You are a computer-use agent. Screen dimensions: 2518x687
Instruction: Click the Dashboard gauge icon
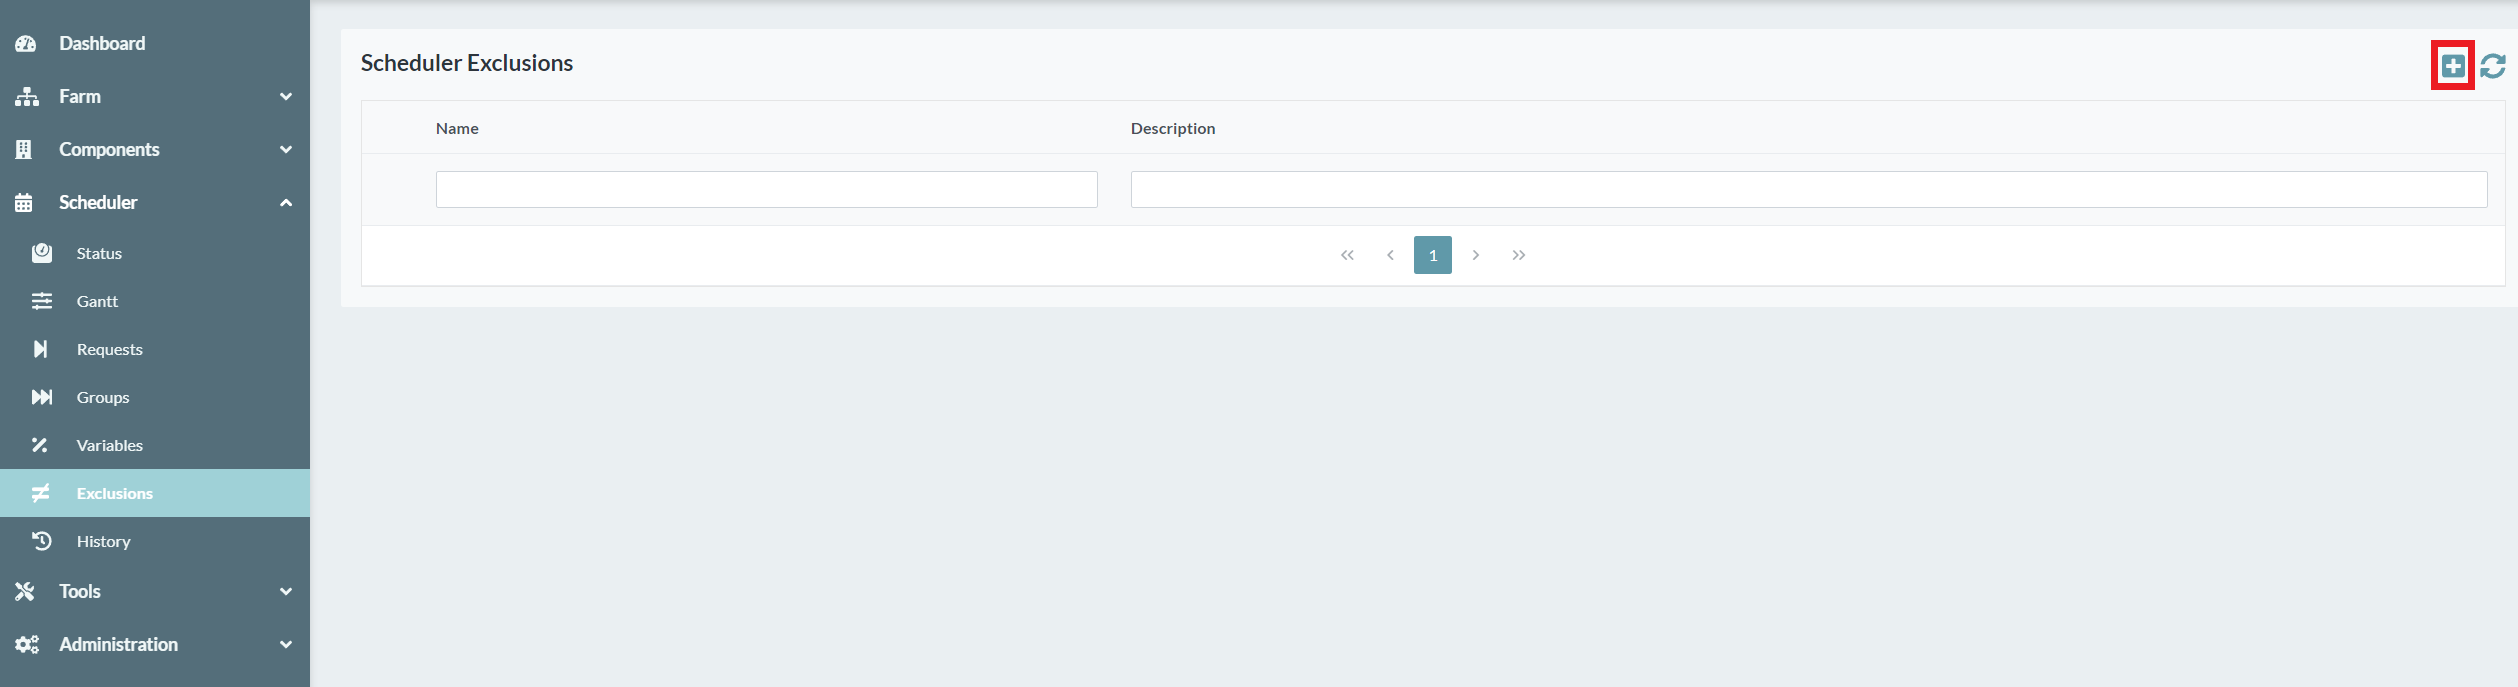[x=26, y=44]
